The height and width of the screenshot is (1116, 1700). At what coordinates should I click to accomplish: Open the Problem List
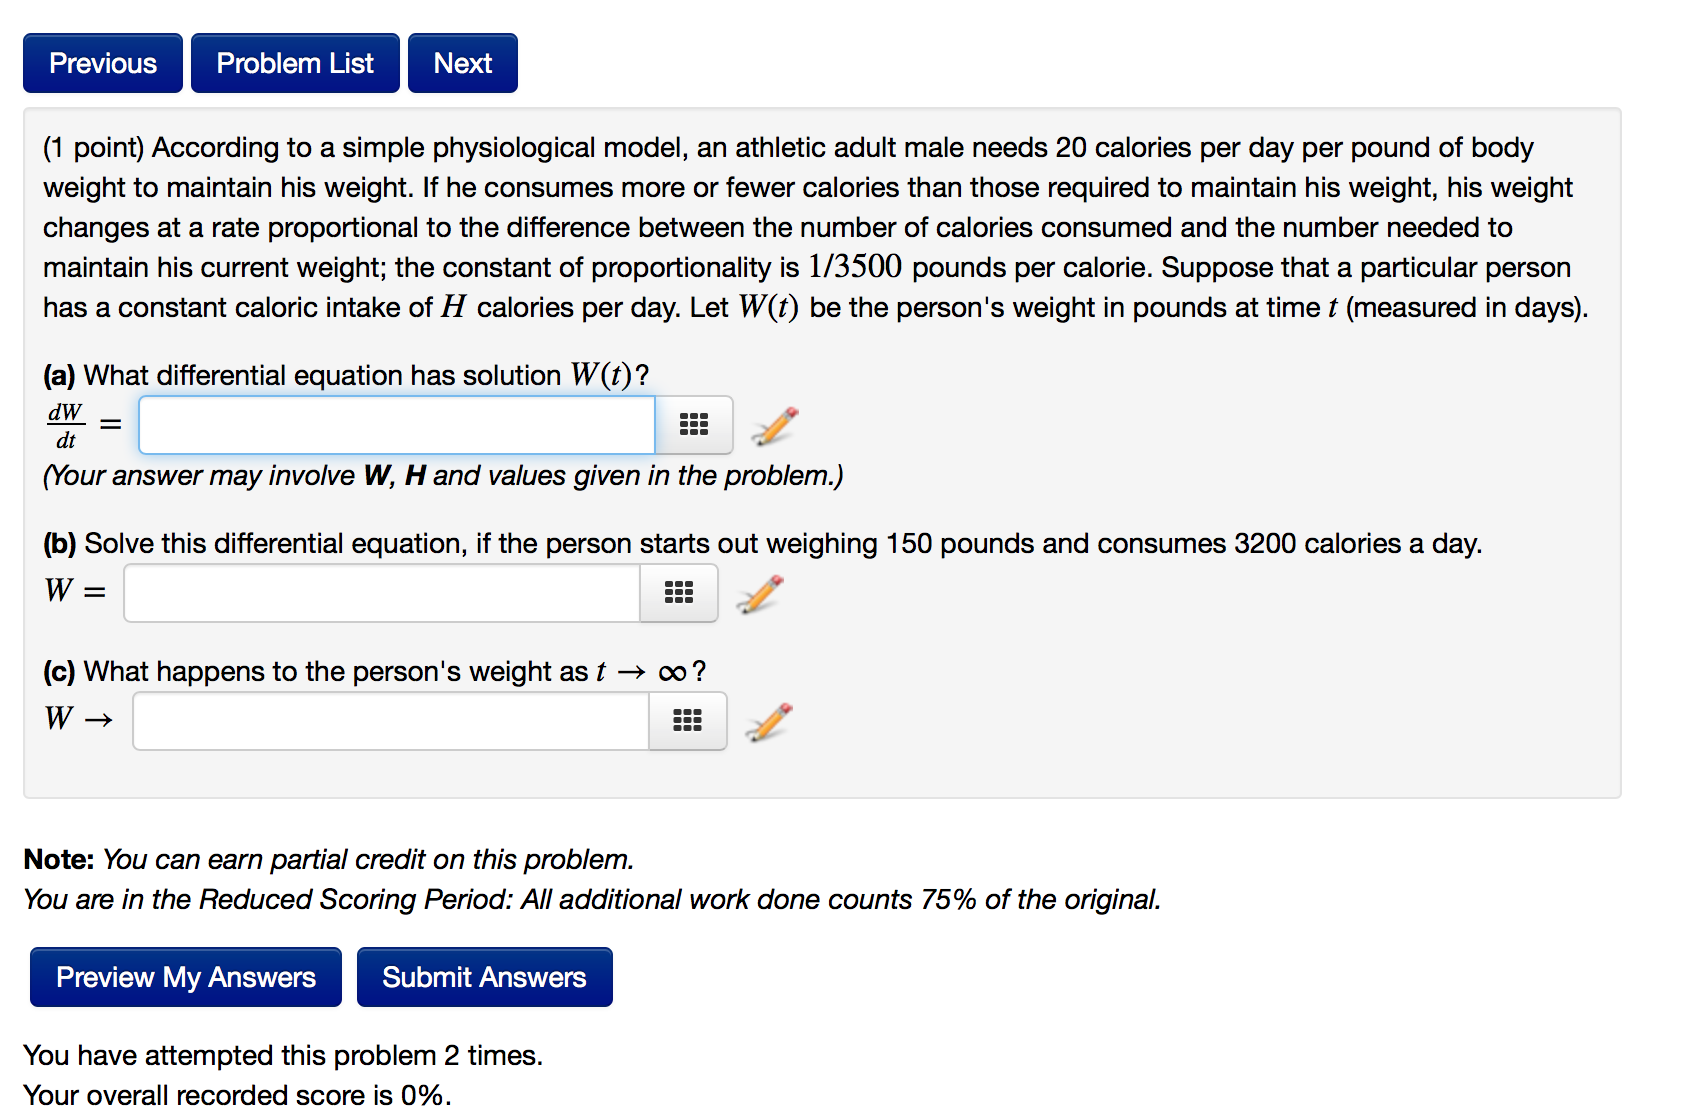(x=295, y=63)
